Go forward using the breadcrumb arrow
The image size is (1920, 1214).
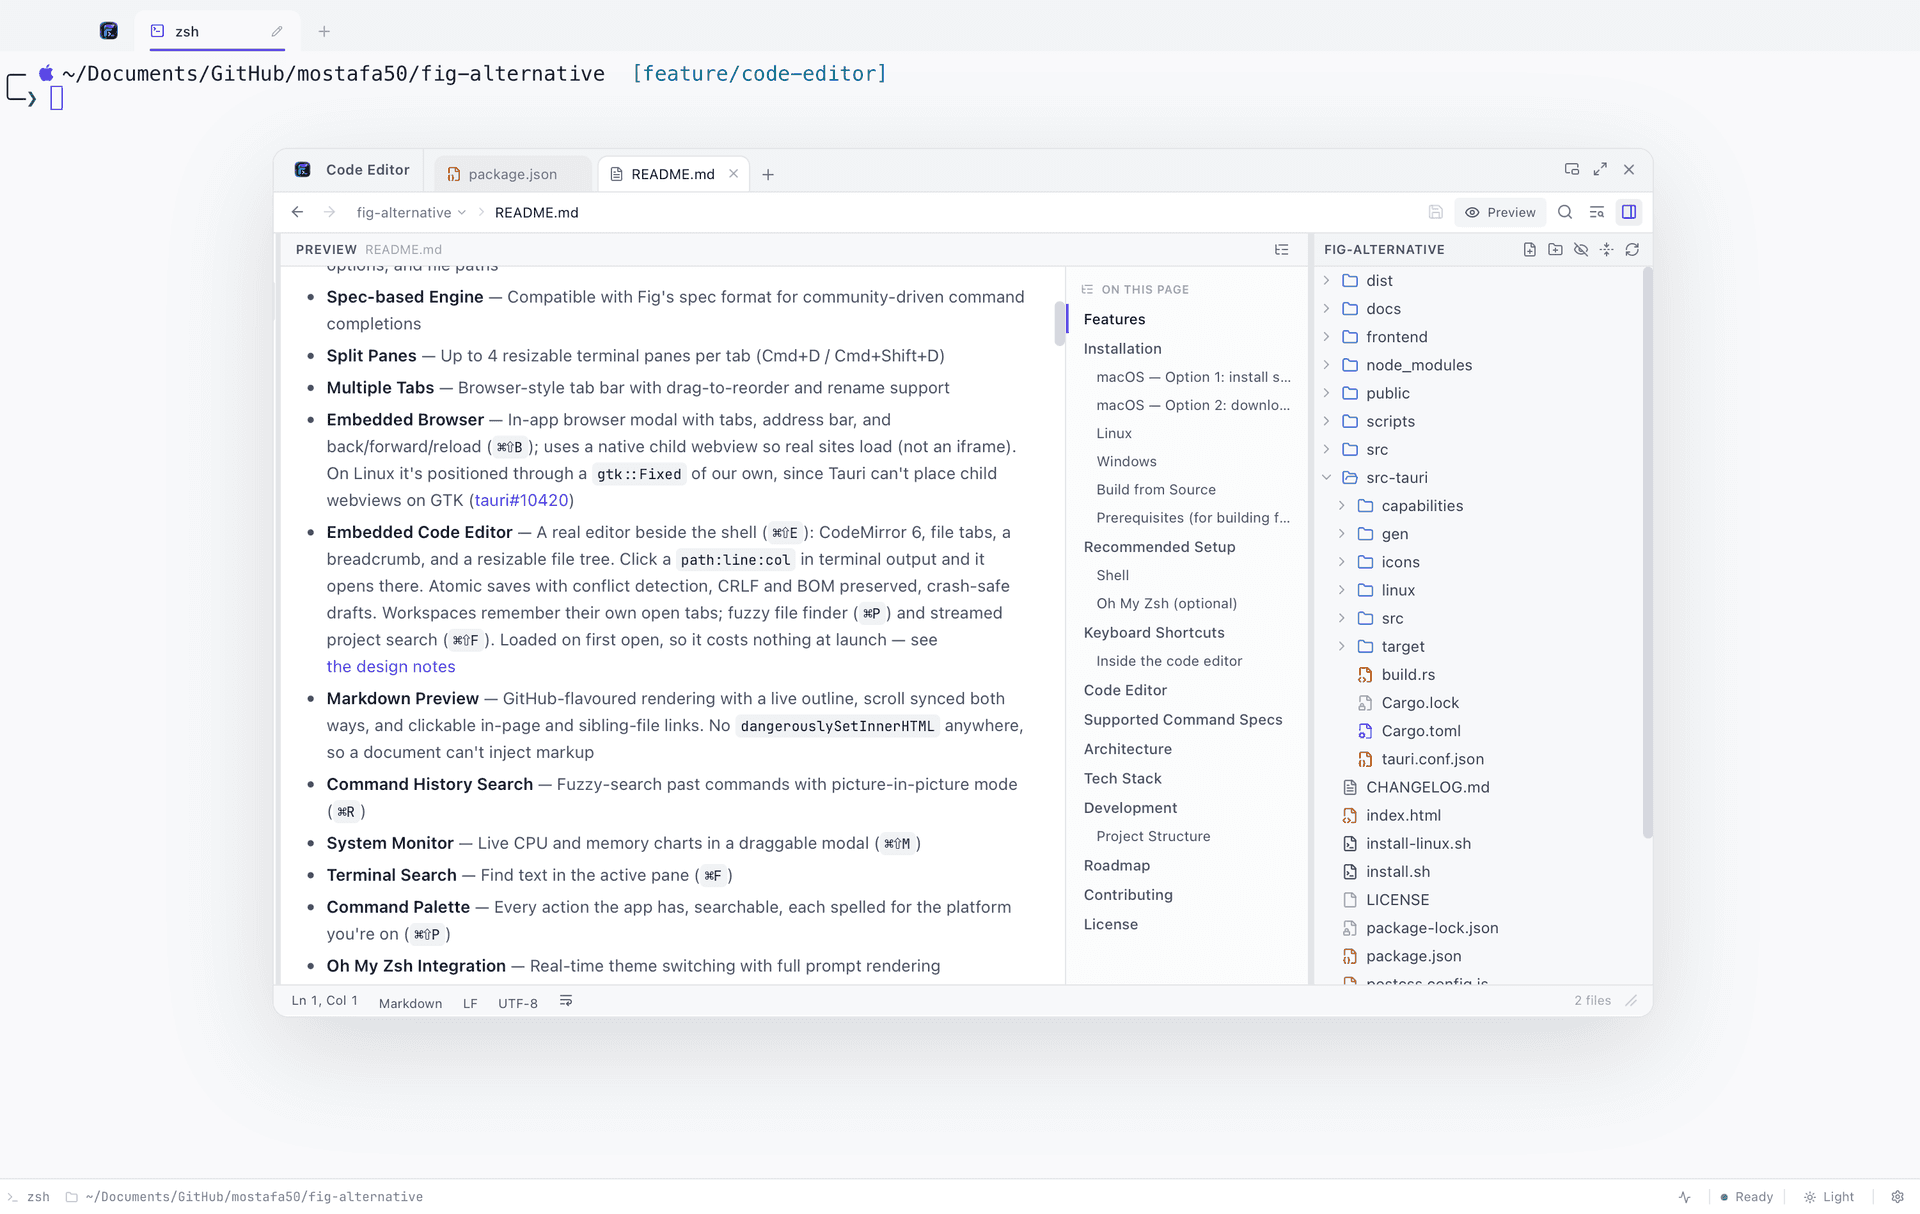pyautogui.click(x=329, y=212)
